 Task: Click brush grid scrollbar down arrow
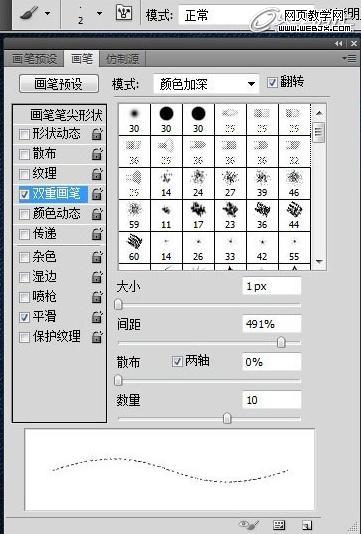click(319, 262)
